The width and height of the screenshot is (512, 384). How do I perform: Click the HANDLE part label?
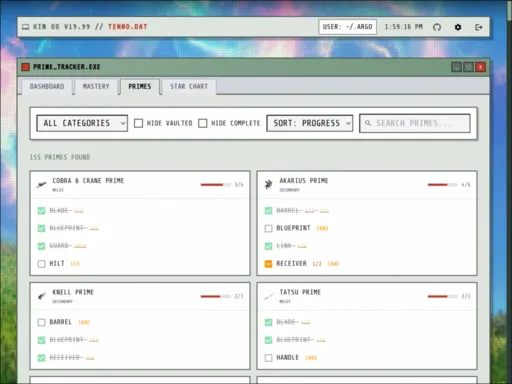(x=287, y=358)
